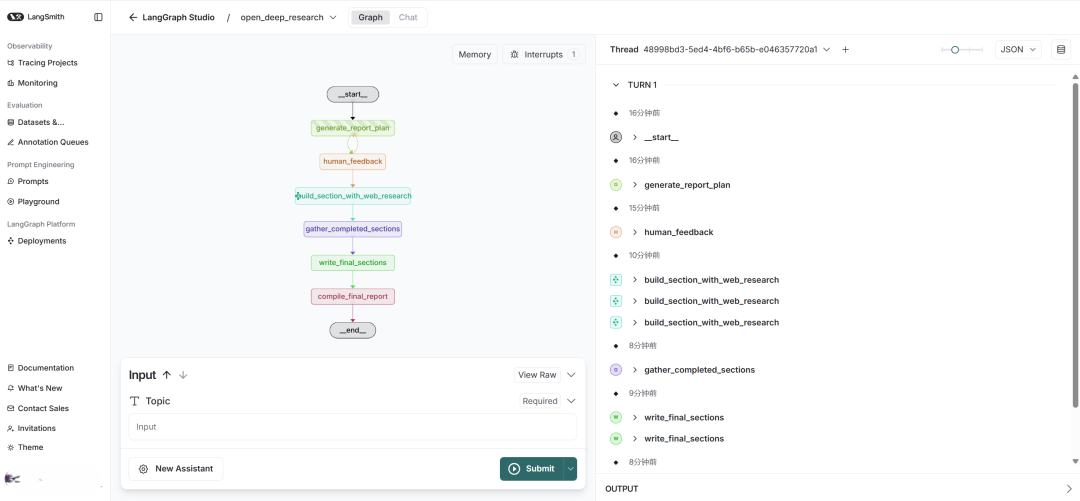Collapse the Topic field chevron
1080x501 pixels.
point(571,401)
